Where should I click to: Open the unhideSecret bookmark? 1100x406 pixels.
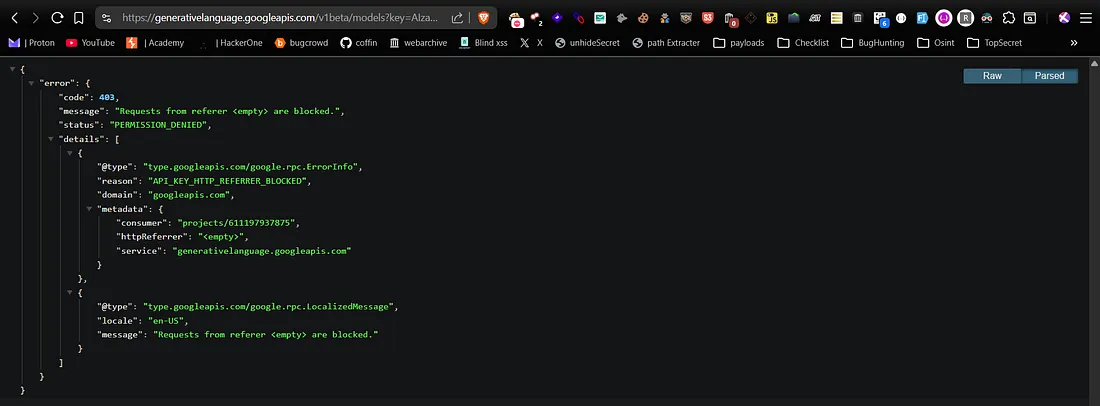tap(587, 43)
